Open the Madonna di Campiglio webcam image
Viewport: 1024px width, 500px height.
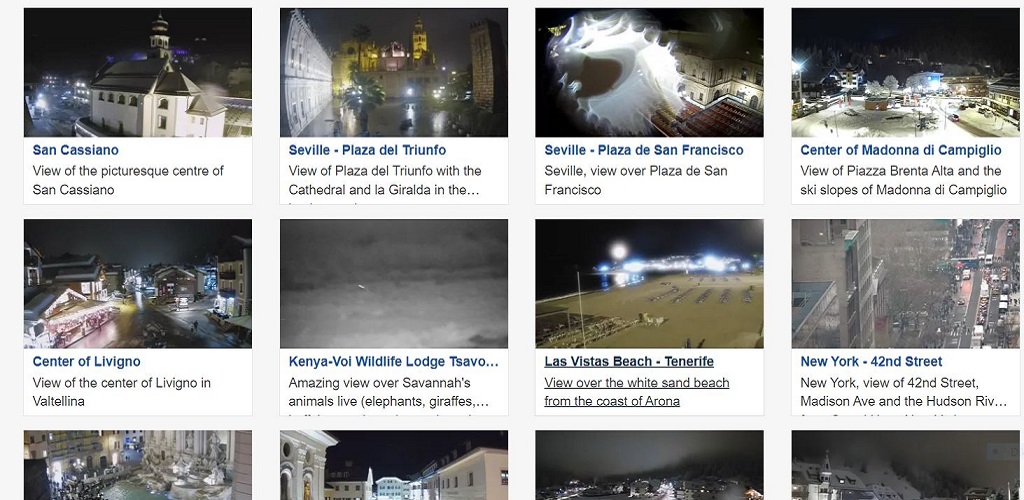(x=905, y=72)
